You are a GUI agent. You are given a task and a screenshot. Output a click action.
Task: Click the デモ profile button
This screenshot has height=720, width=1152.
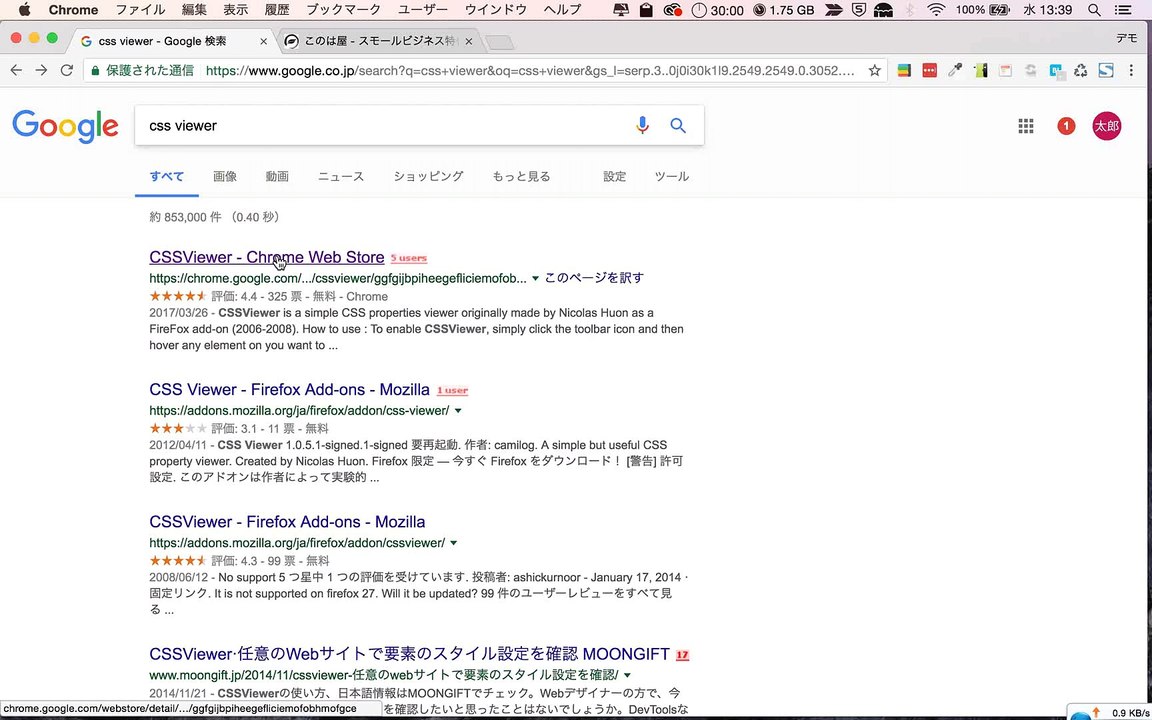point(1127,38)
